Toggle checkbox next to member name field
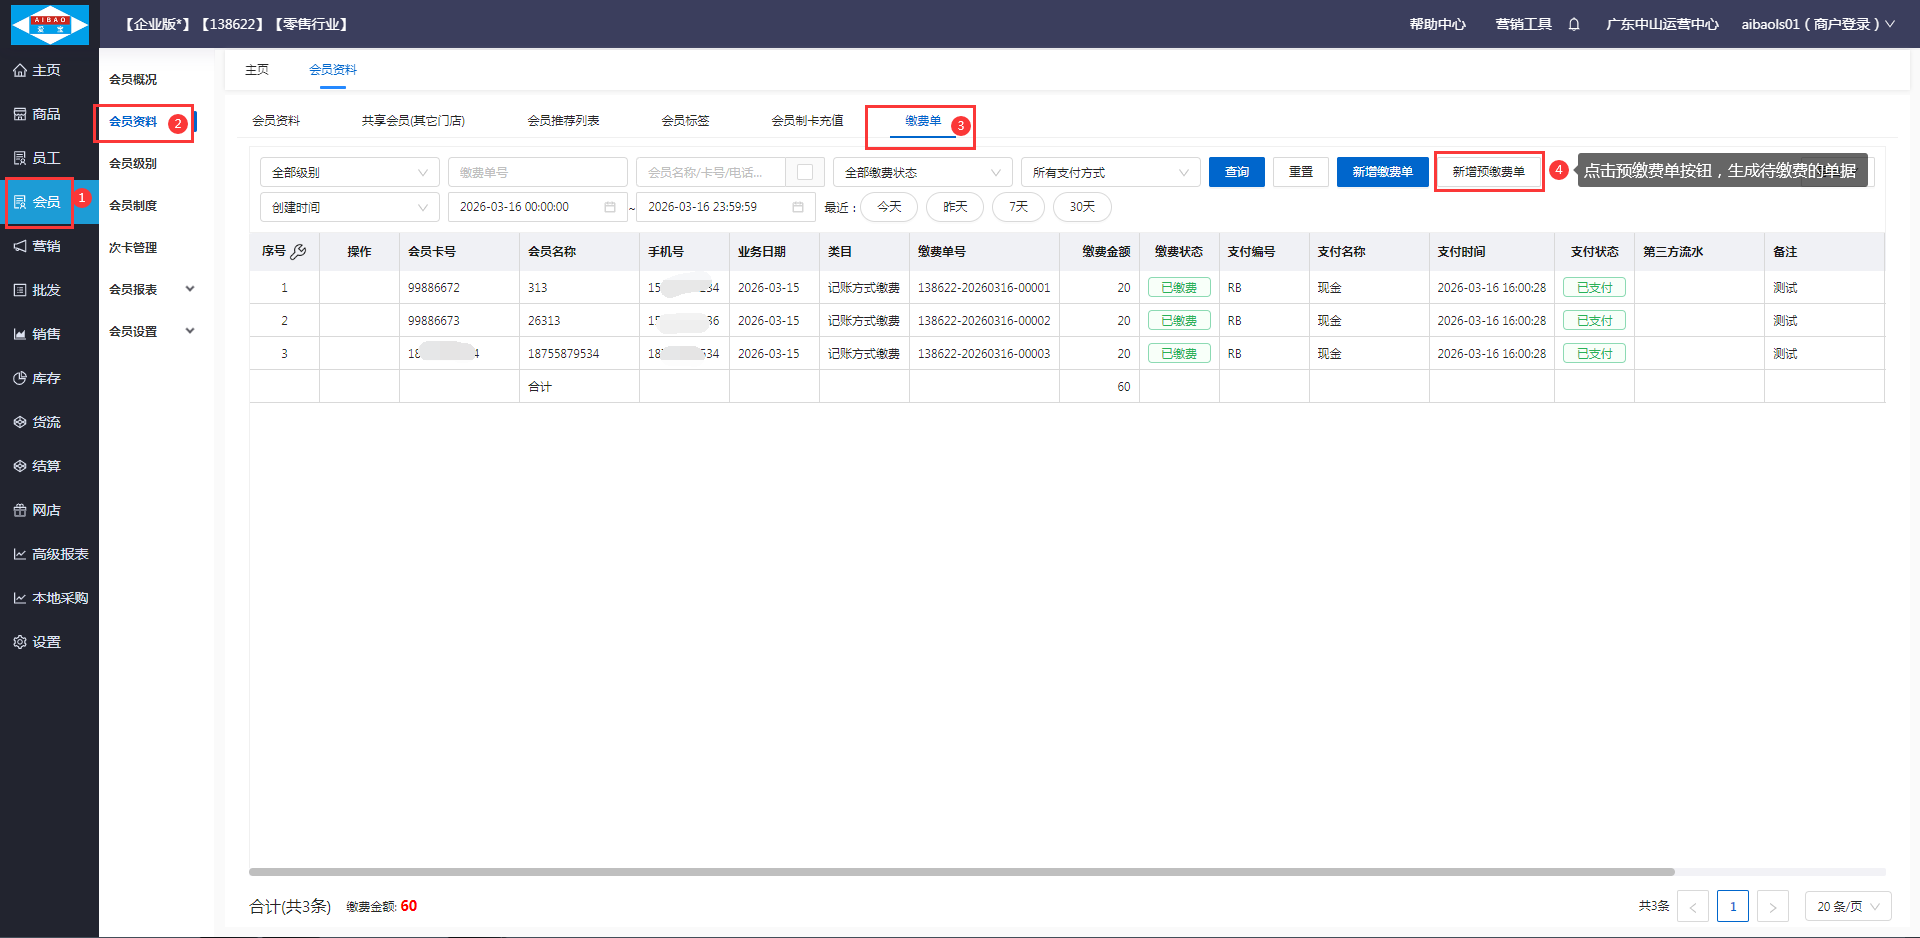 coord(804,172)
